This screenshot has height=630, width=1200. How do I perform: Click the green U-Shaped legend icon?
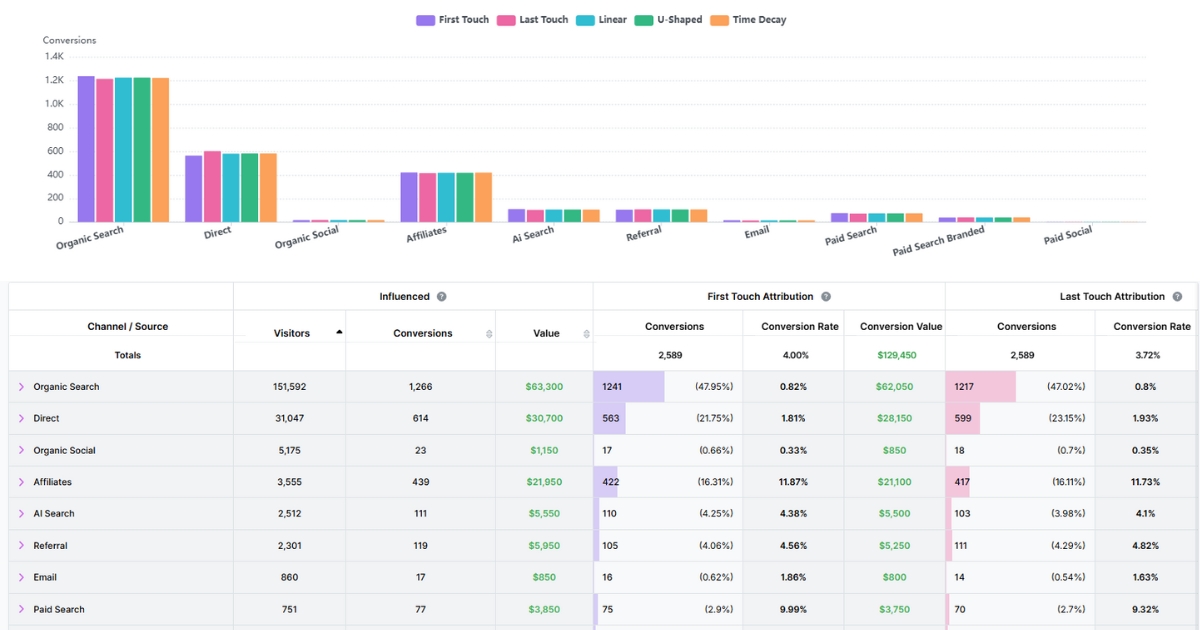641,19
